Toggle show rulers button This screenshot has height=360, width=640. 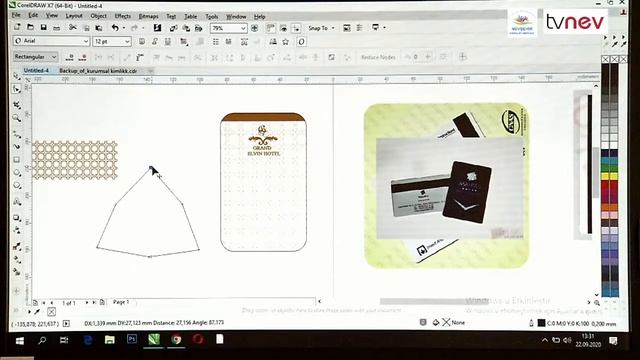coord(270,28)
